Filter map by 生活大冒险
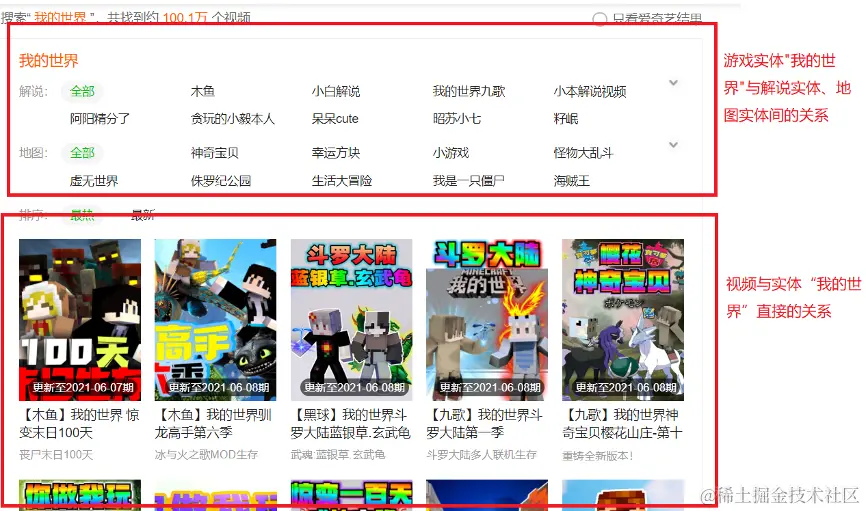866x512 pixels. [x=342, y=181]
